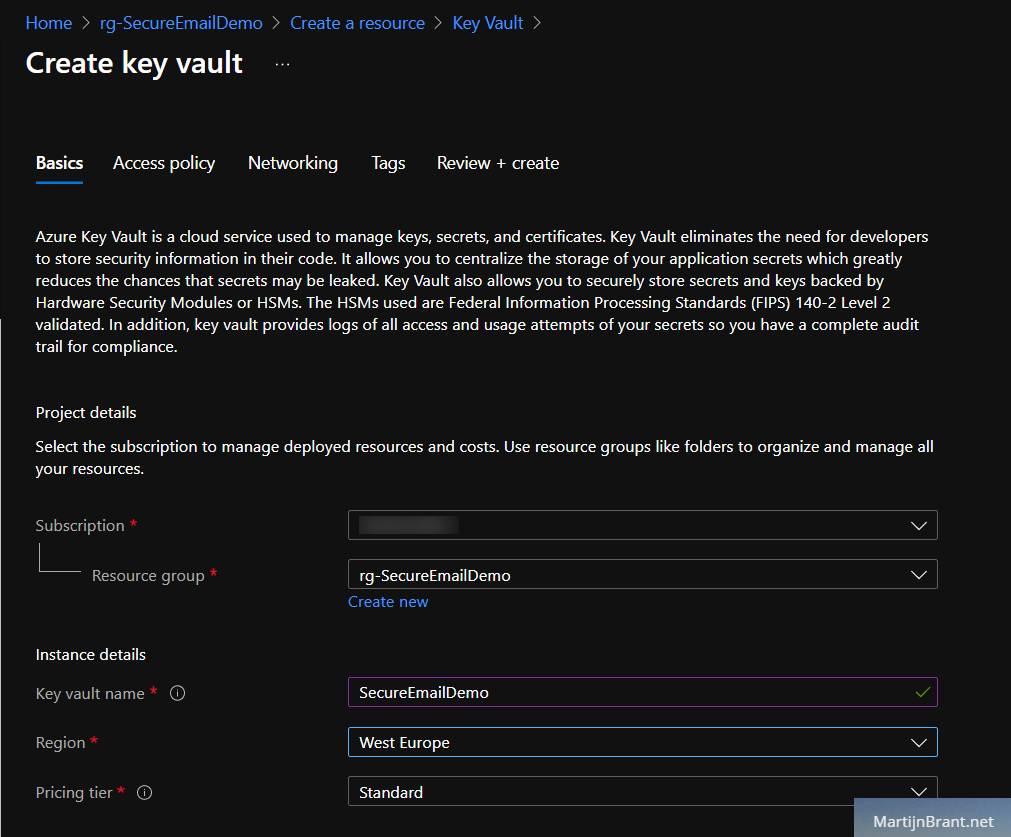This screenshot has height=837, width=1011.
Task: Click the Resource group field label
Action: point(148,575)
